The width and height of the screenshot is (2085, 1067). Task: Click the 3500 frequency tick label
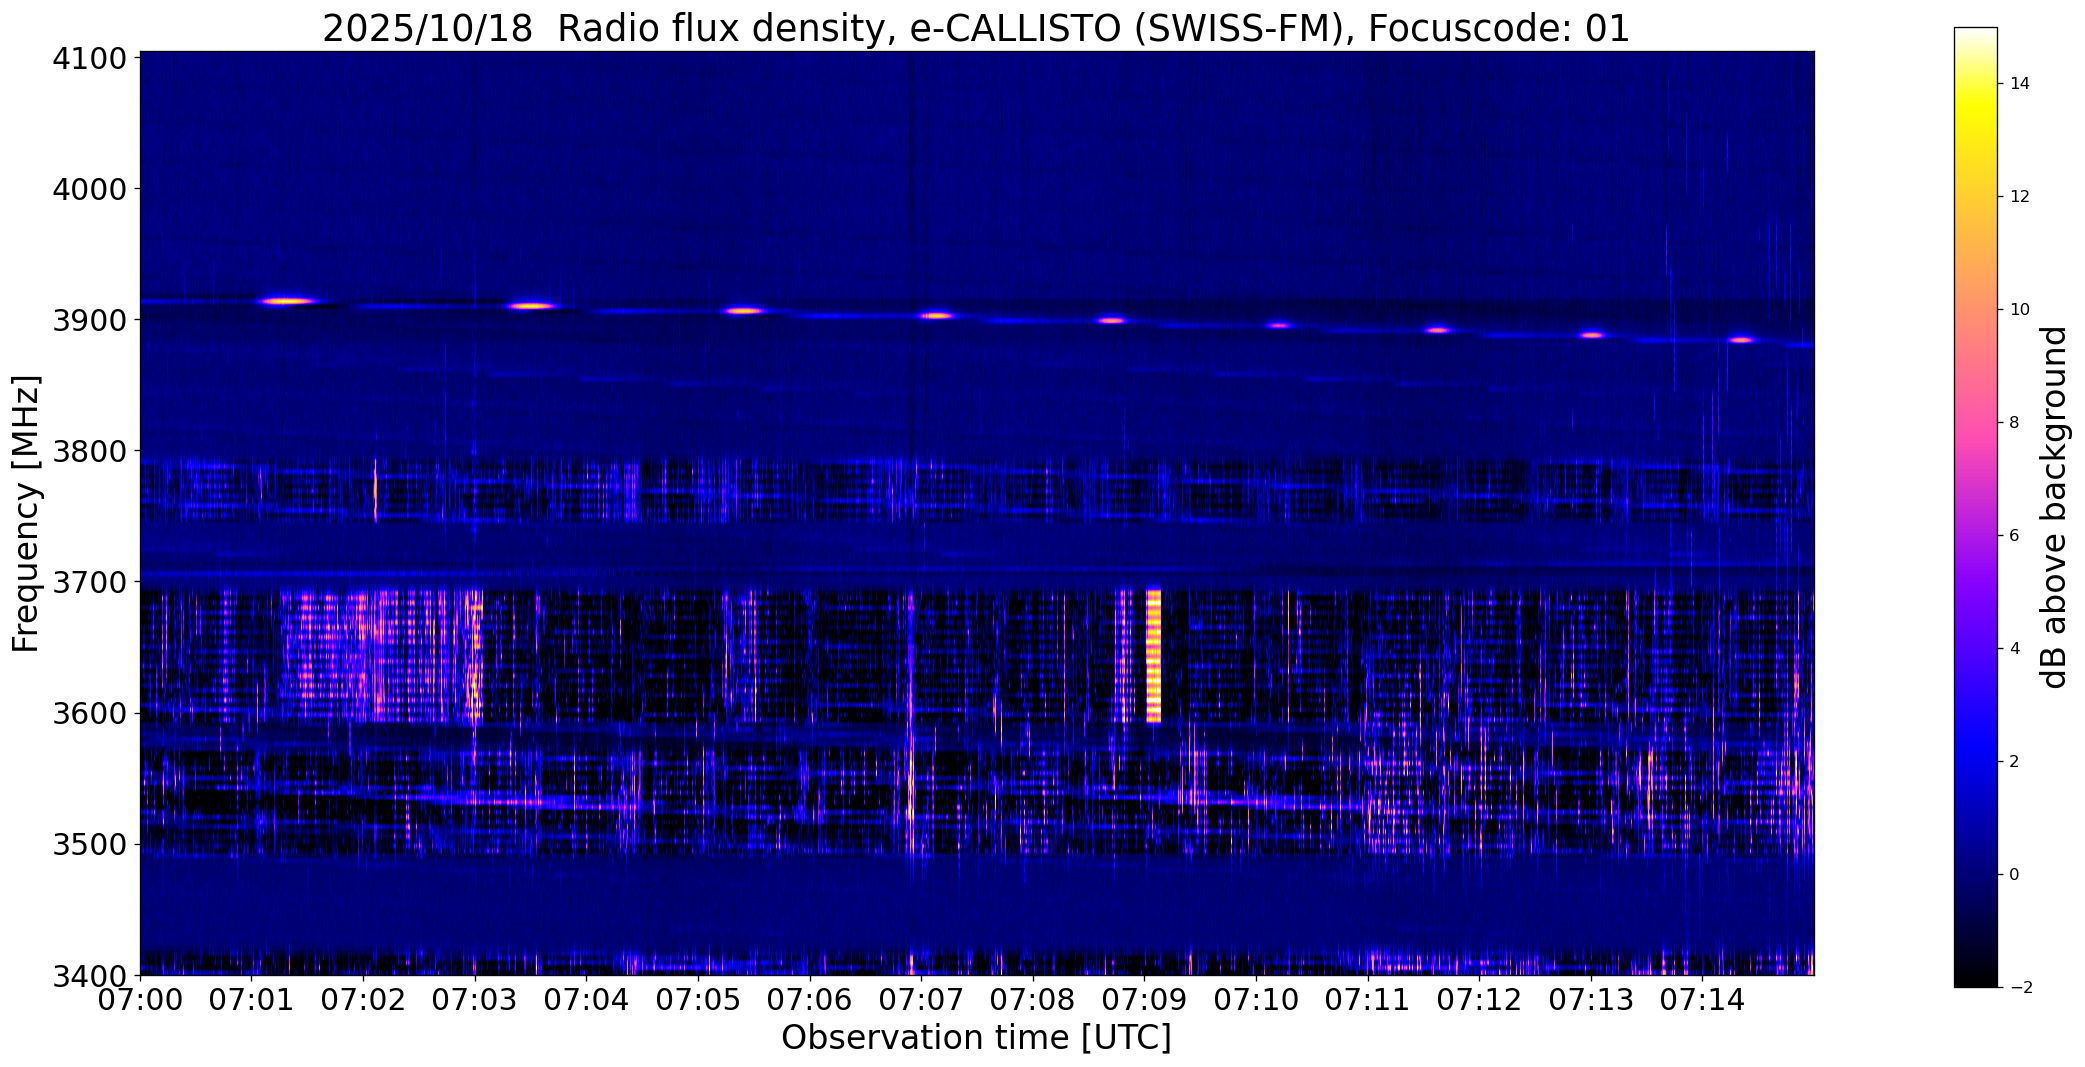click(89, 845)
